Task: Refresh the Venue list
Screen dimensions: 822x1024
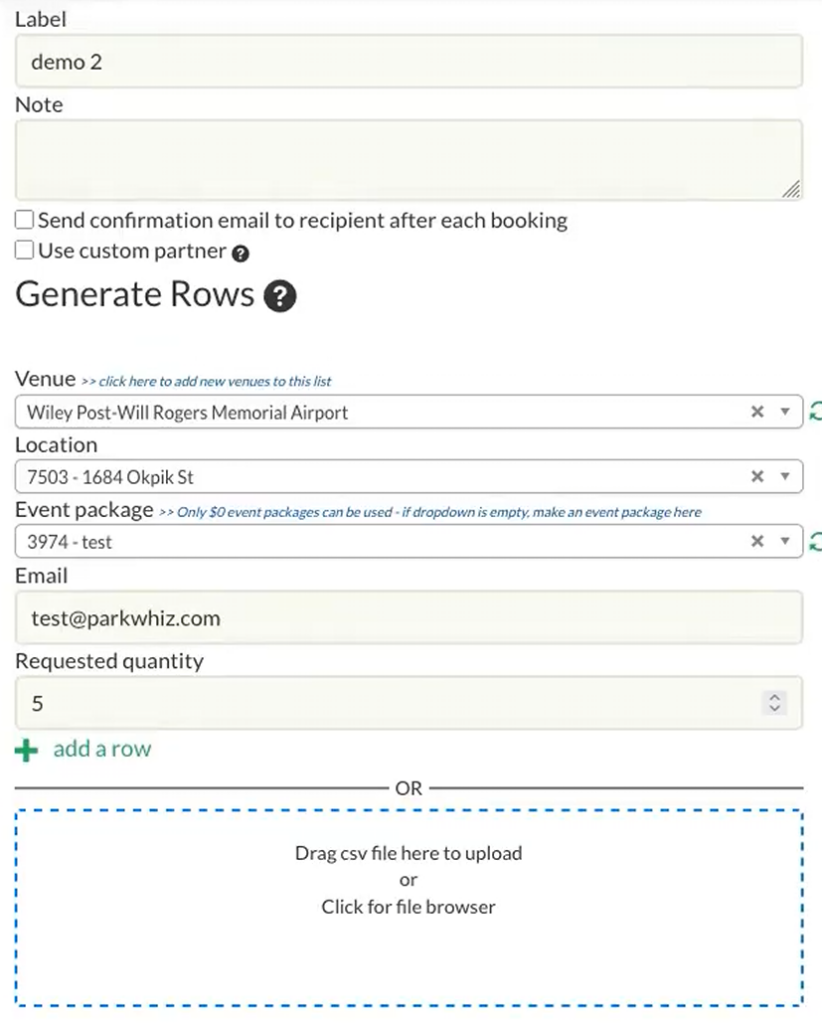Action: [815, 412]
